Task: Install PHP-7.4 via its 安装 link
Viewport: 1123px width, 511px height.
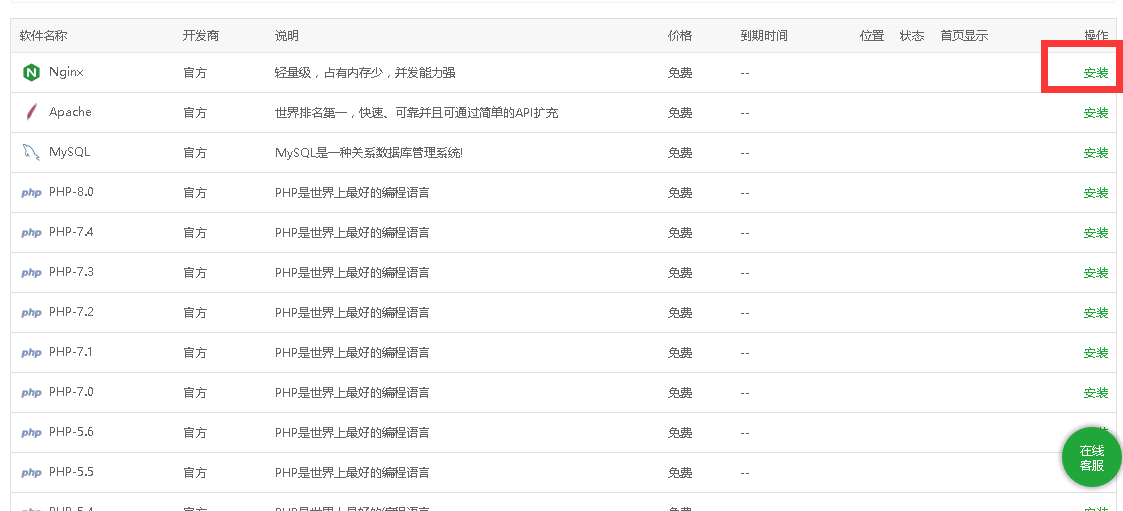Action: coord(1096,233)
